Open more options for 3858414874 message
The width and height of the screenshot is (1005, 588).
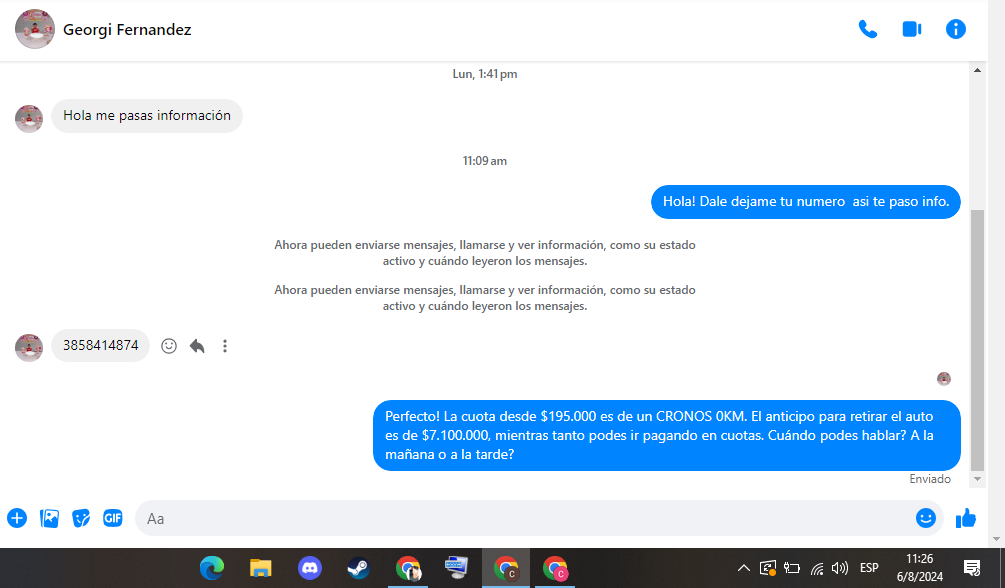pos(225,346)
